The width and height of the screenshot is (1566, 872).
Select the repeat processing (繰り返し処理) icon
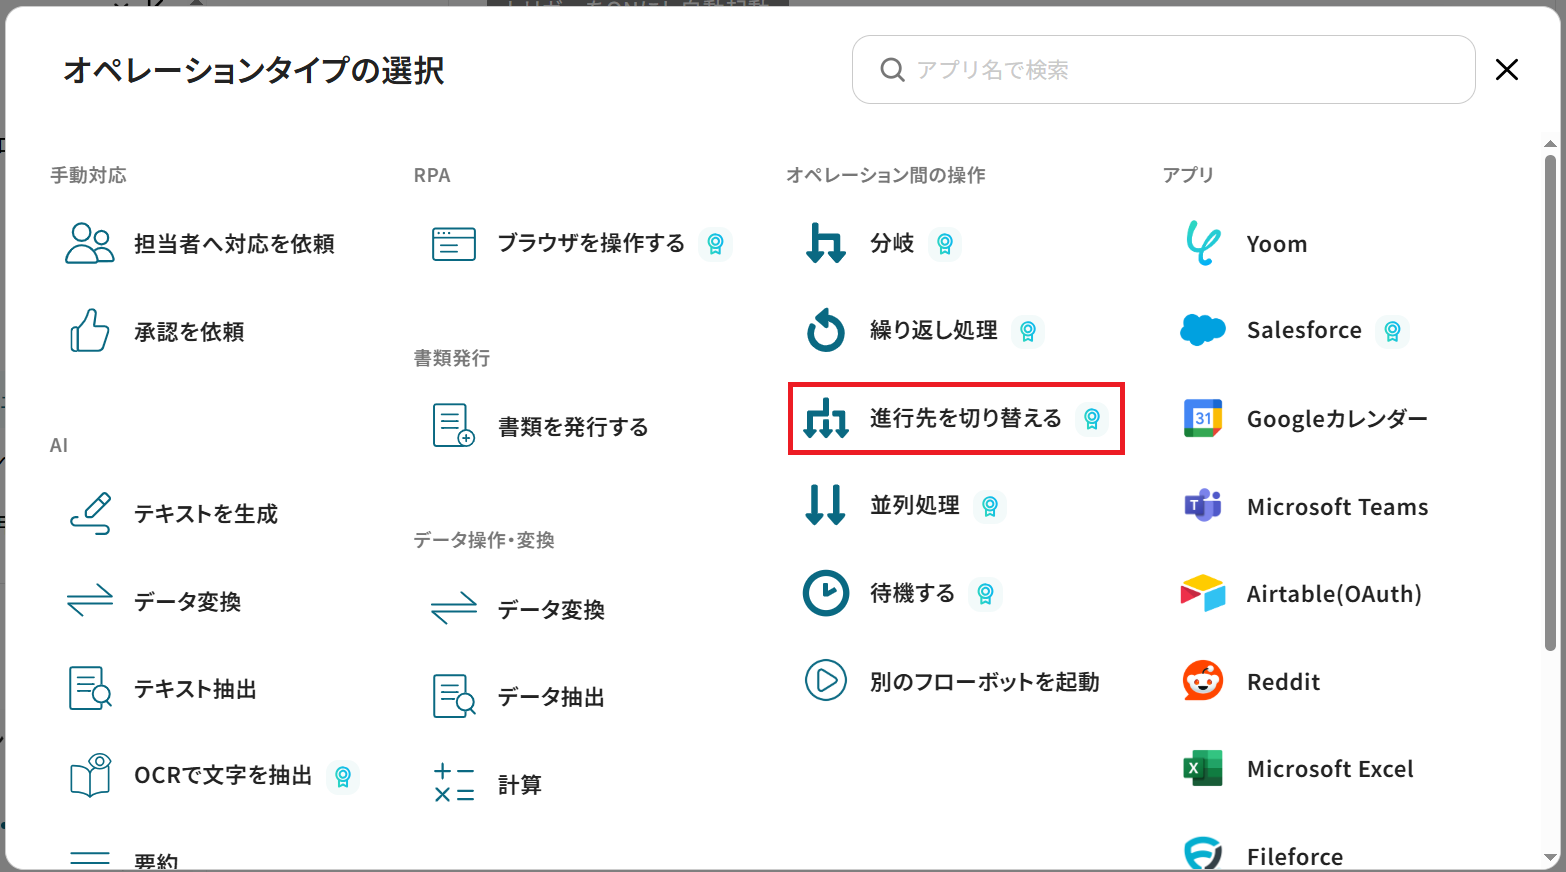click(825, 331)
